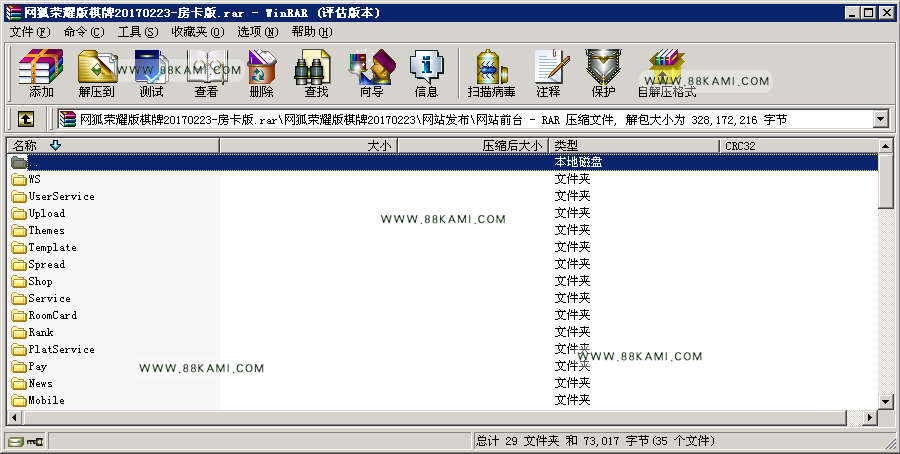Screen dimensions: 900x454
Task: Click the RAR archive icon in address bar
Action: coord(68,119)
